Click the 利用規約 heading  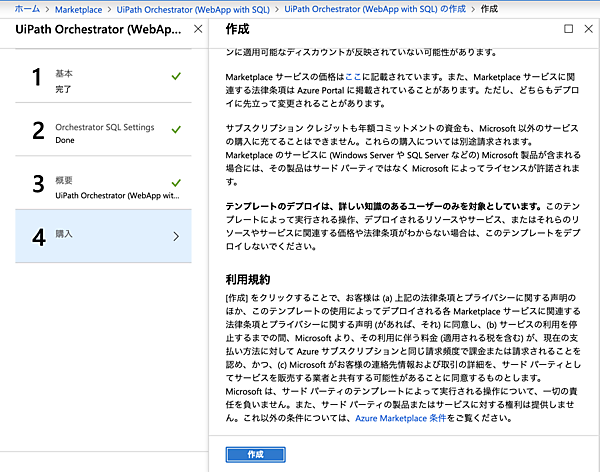(x=248, y=279)
